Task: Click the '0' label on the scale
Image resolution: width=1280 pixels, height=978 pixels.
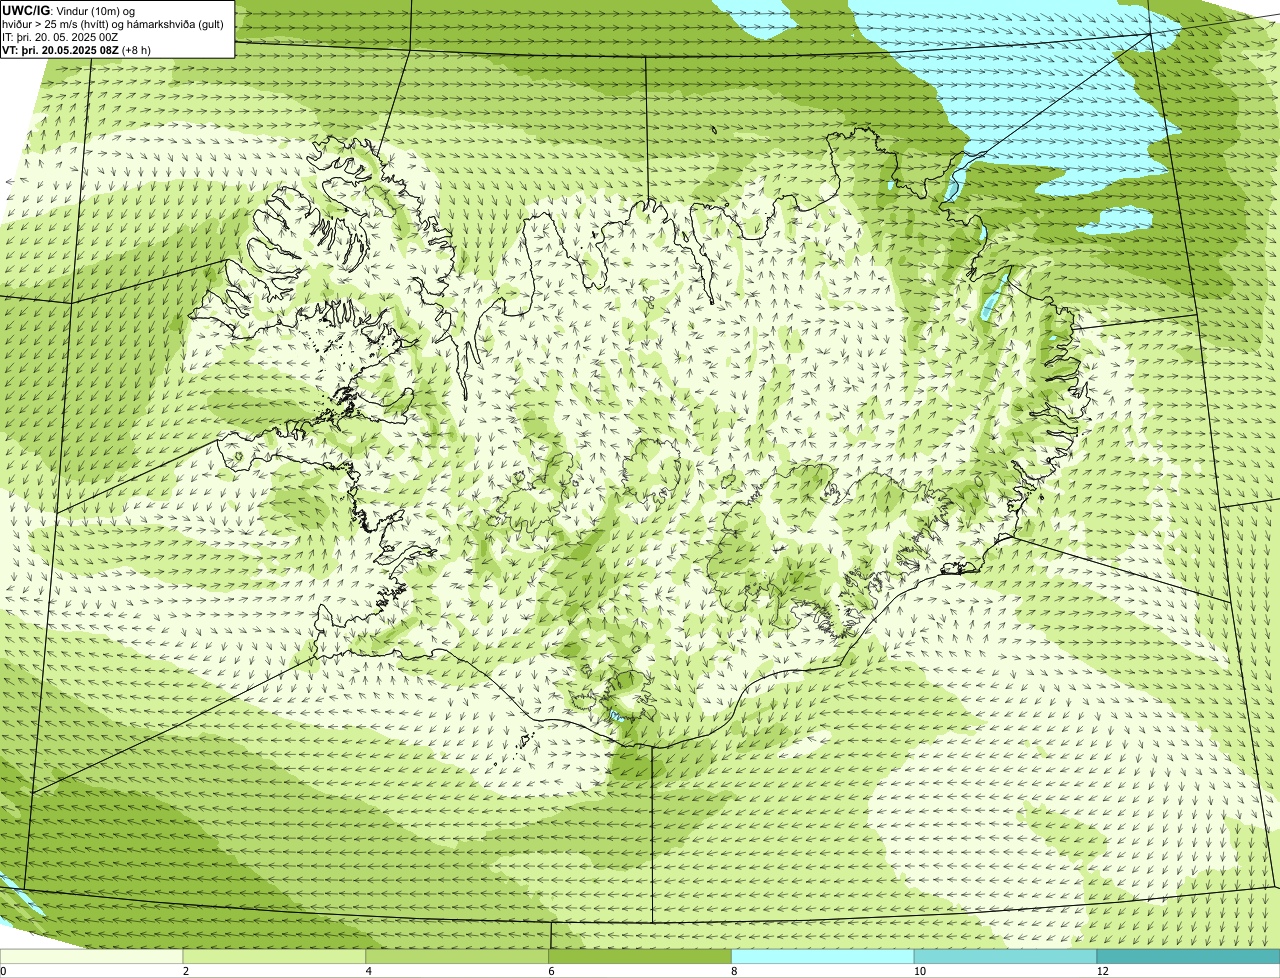Action: (x=3, y=971)
